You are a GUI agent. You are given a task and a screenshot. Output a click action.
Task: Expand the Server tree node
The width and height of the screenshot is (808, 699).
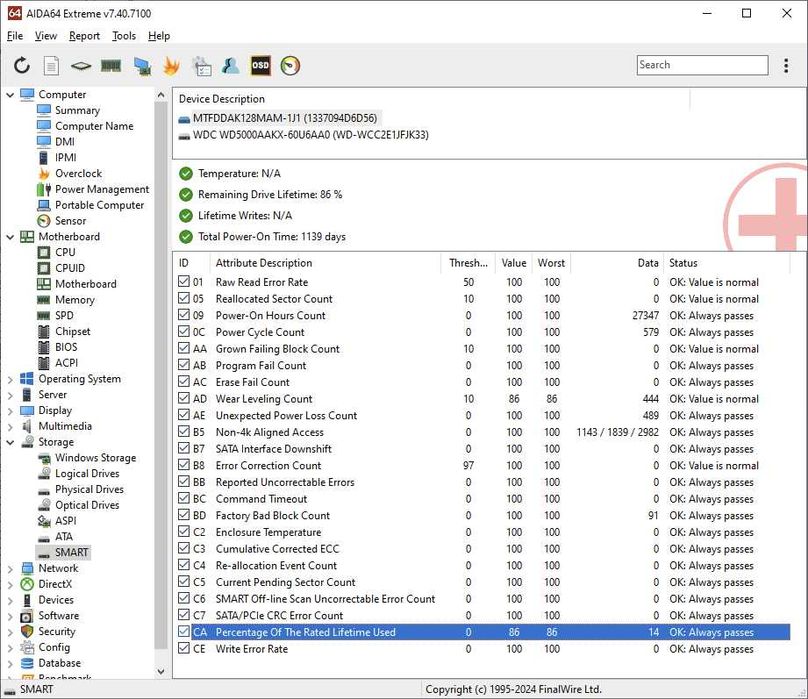(10, 395)
